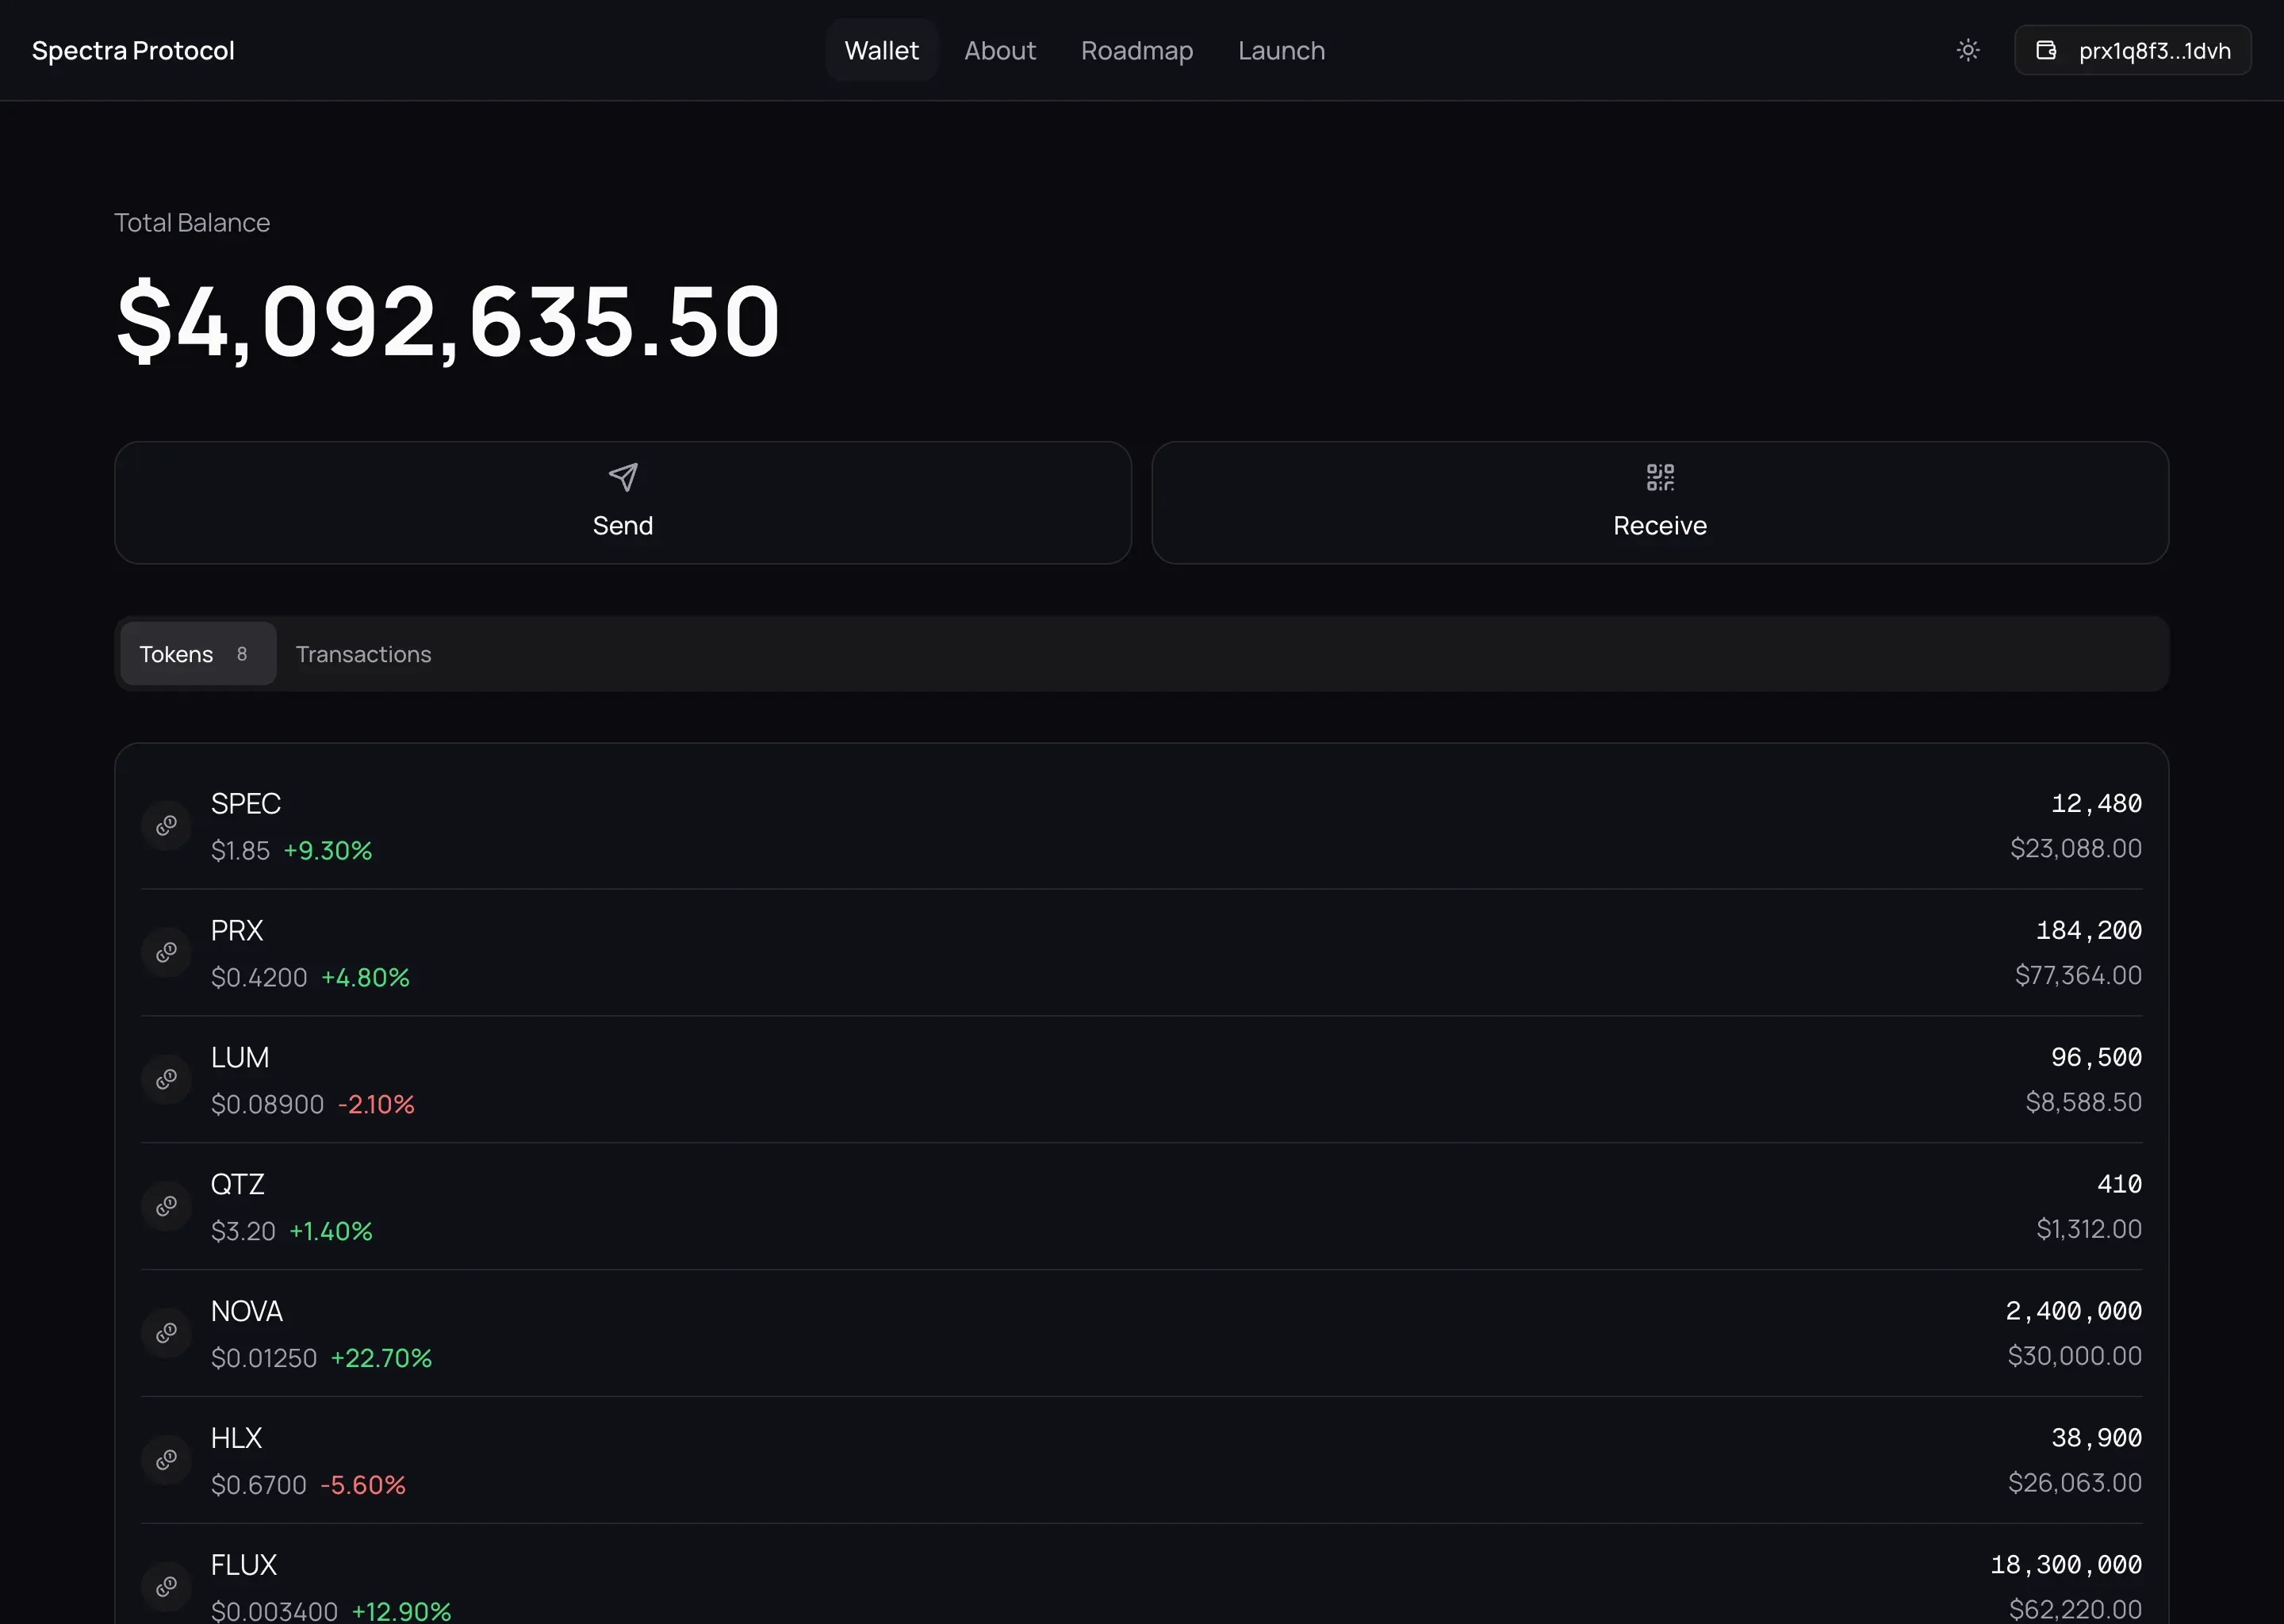Select the LUM token name
The height and width of the screenshot is (1624, 2284).
(x=240, y=1057)
